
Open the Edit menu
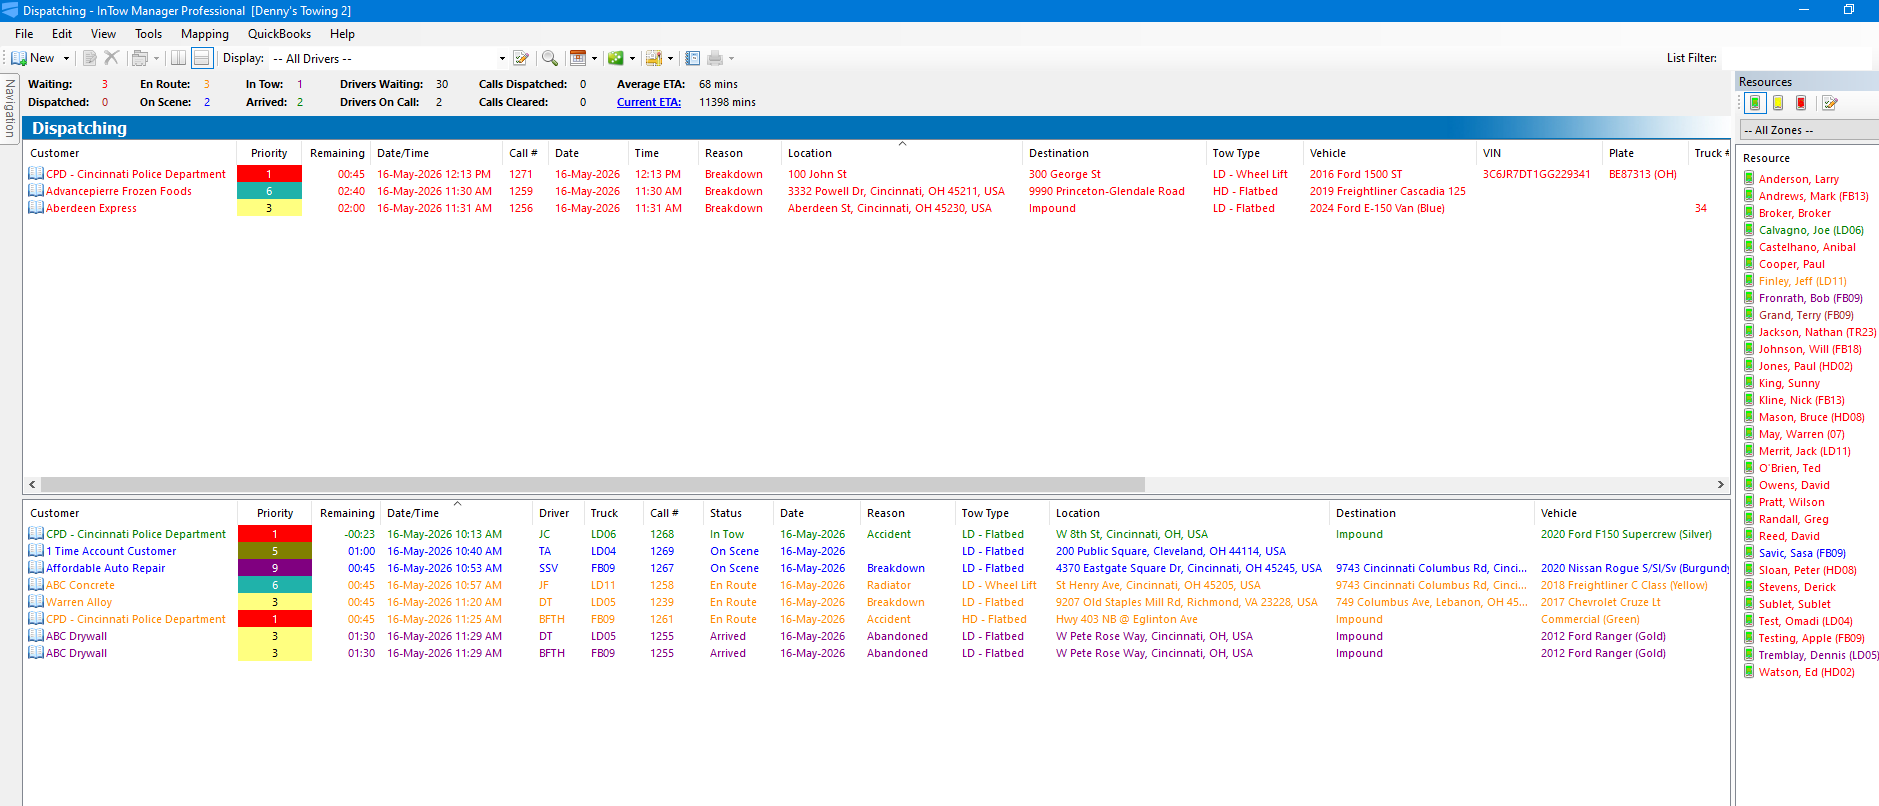point(62,34)
